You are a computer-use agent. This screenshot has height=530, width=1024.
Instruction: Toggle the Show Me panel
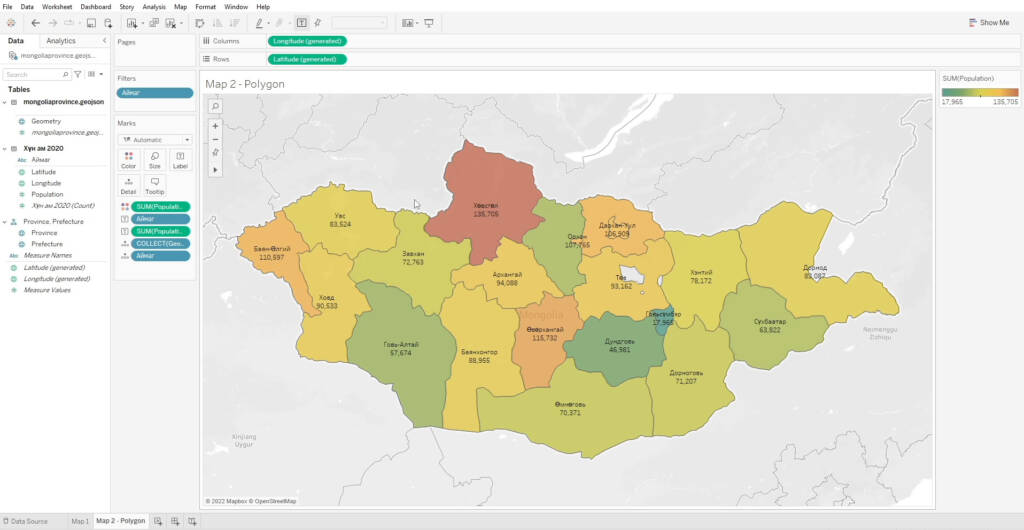[988, 23]
